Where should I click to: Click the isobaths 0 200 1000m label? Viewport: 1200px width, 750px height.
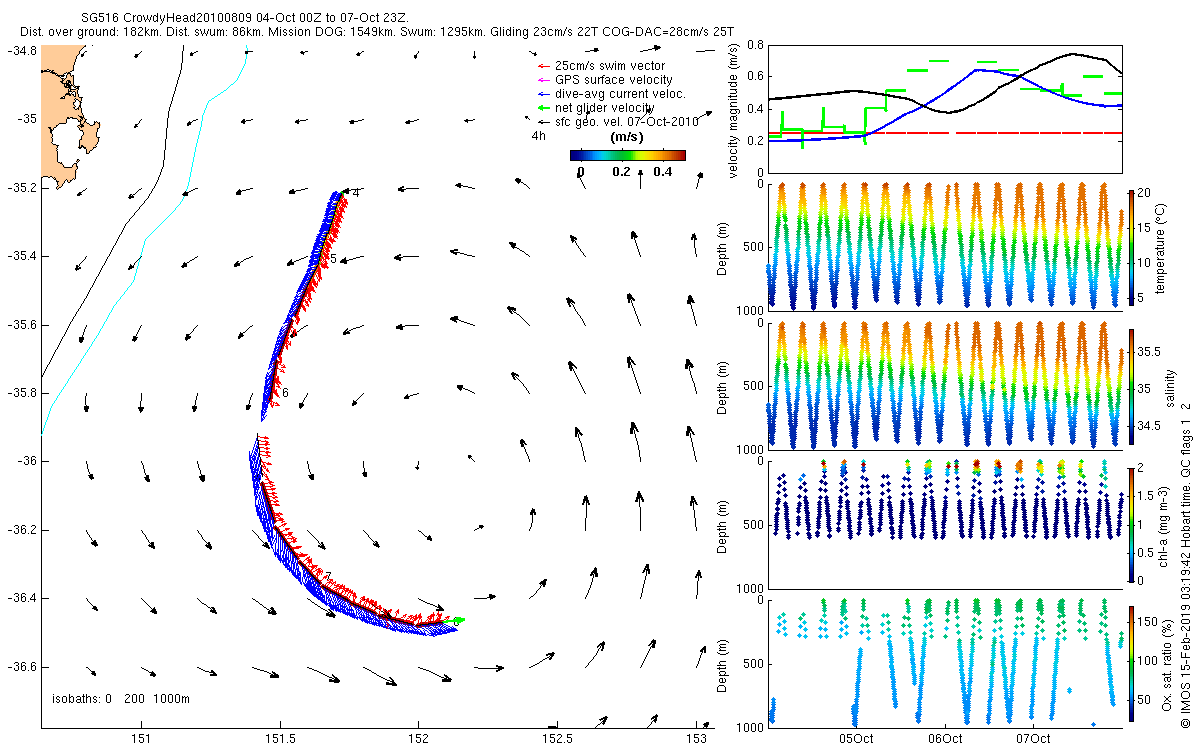(x=120, y=698)
